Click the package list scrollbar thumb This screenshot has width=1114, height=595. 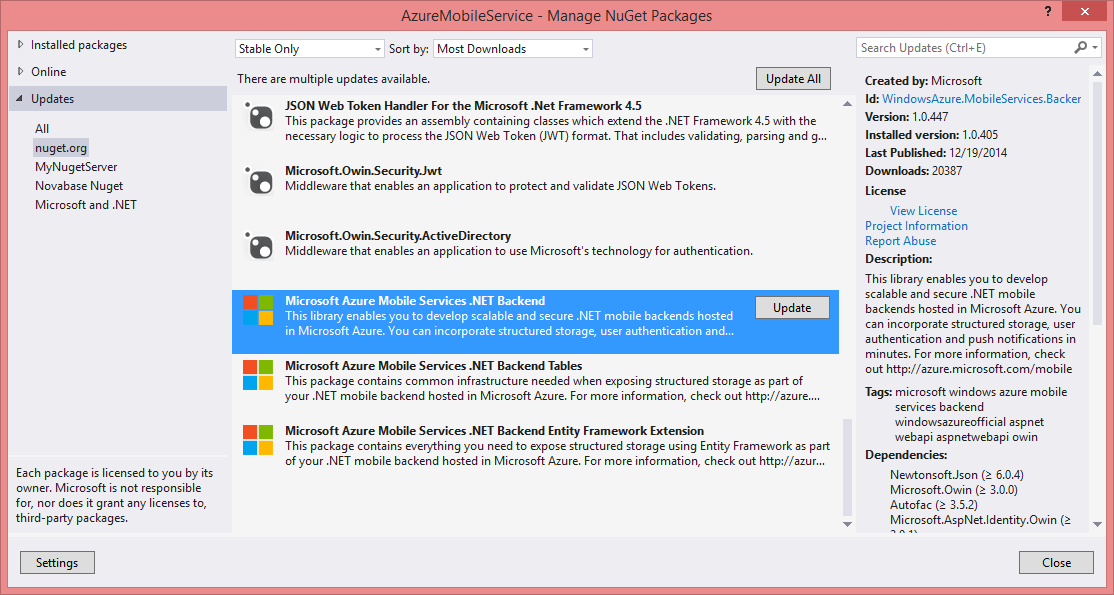click(x=847, y=466)
